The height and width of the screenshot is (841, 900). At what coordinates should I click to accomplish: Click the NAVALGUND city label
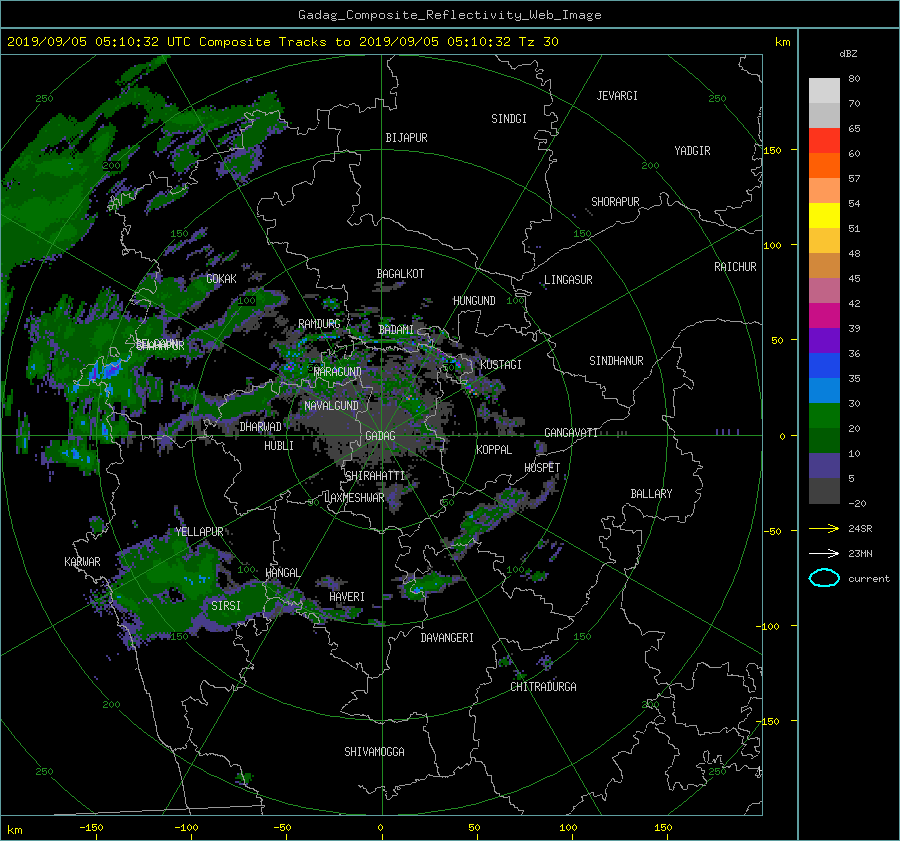pos(331,406)
